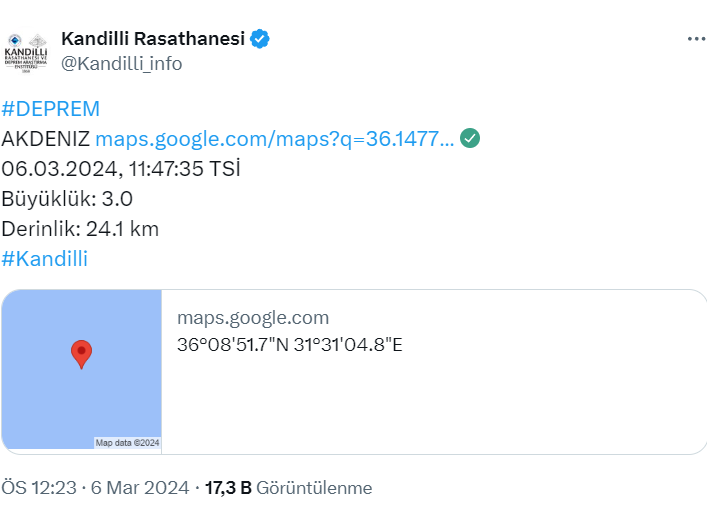Screen dimensions: 707x510
Task: Click the Map data ©2024 attribution
Action: (127, 443)
